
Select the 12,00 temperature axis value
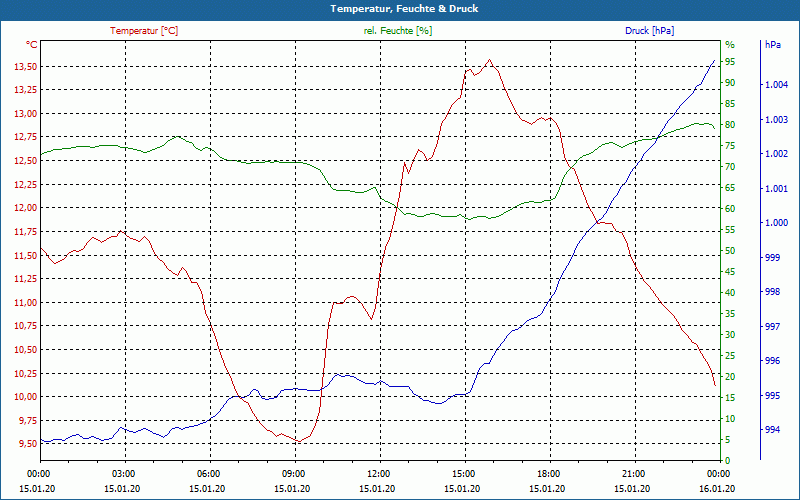point(25,208)
